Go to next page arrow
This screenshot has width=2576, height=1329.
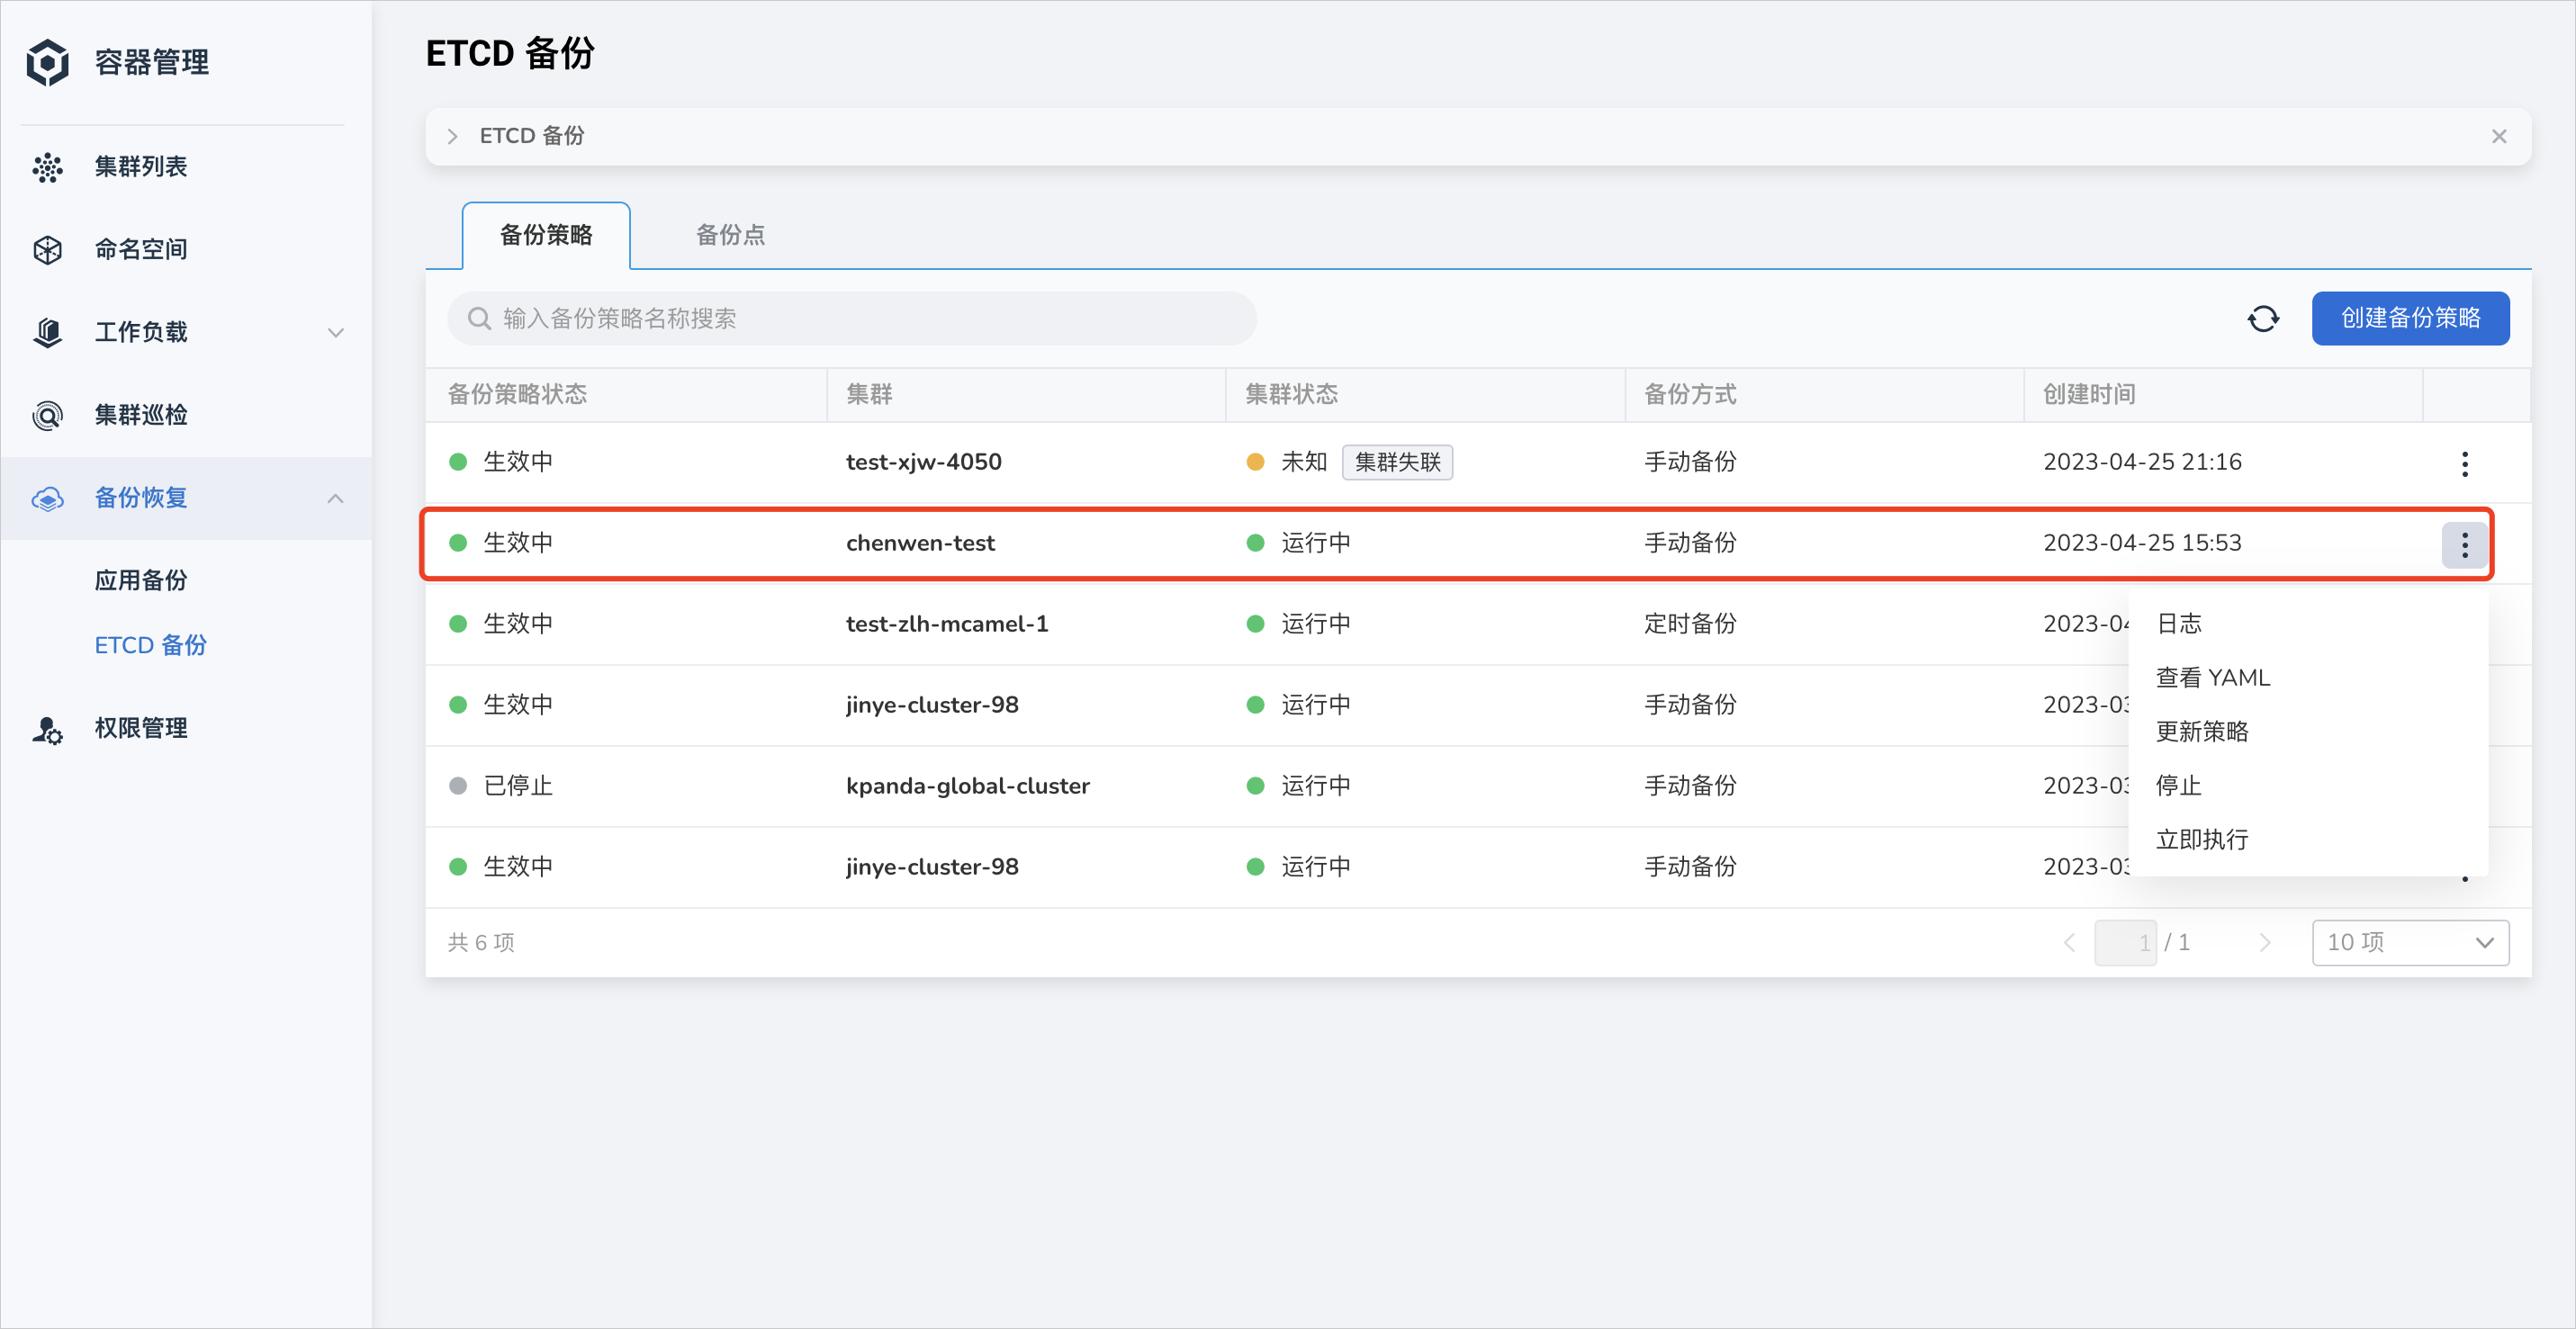[x=2264, y=942]
